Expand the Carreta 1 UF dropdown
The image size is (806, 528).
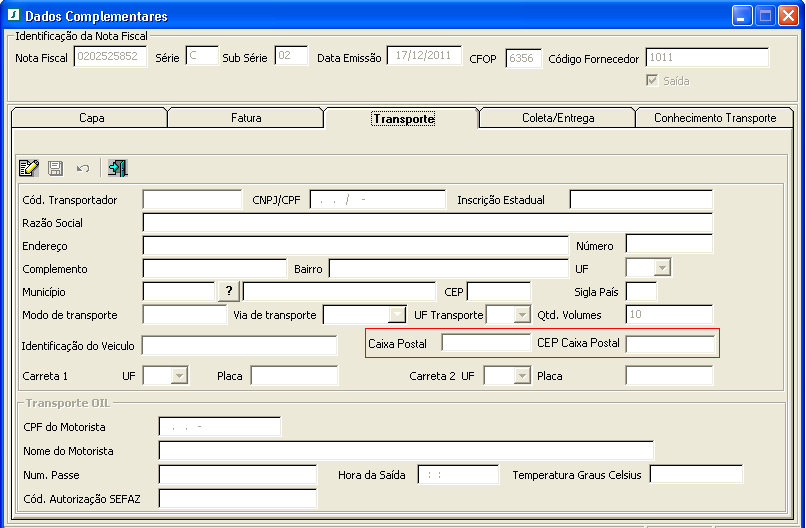tap(178, 376)
